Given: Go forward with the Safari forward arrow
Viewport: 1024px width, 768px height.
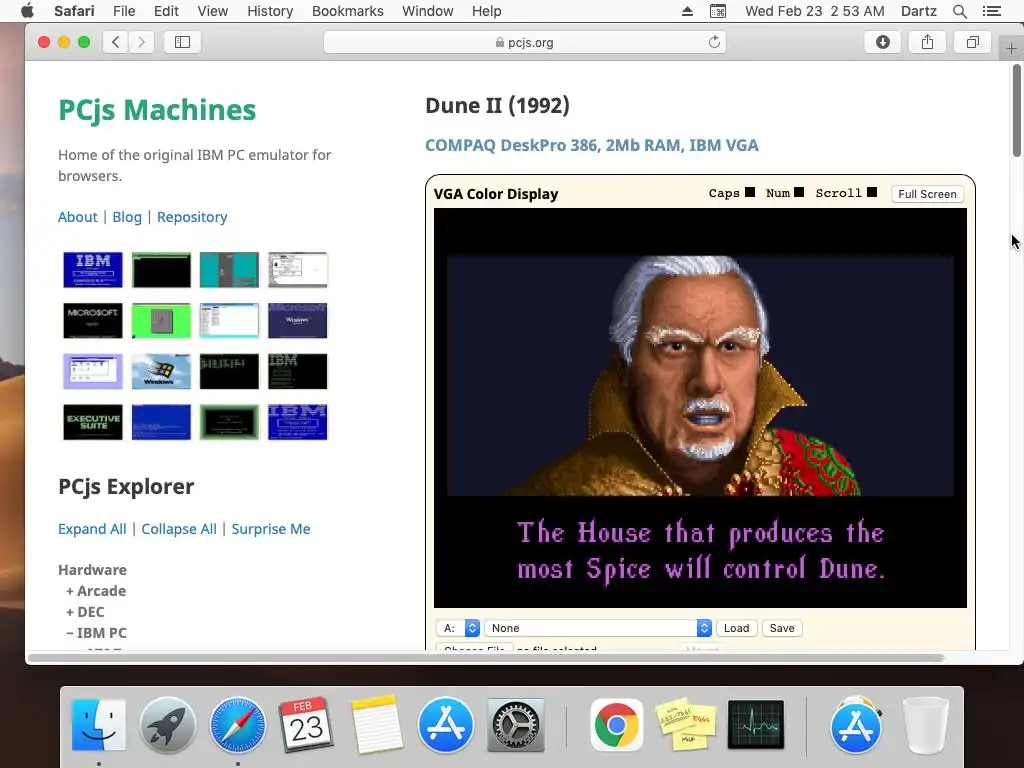Looking at the screenshot, I should pos(141,42).
